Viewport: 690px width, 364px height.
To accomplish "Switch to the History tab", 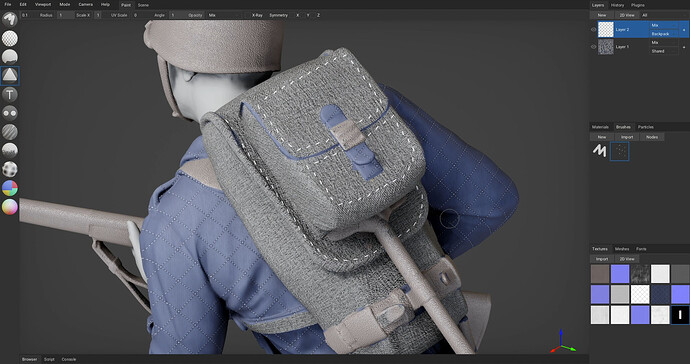I will 617,5.
